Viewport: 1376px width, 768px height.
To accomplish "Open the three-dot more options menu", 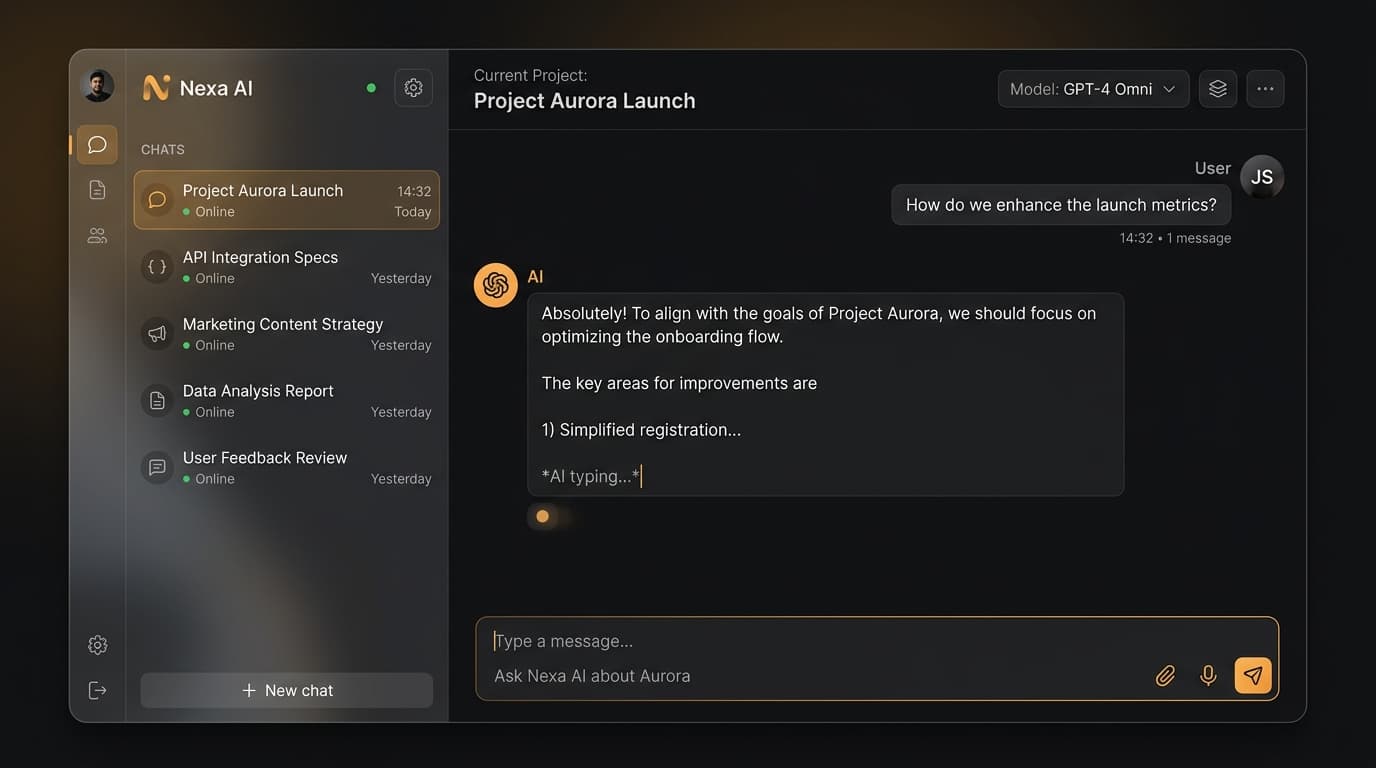I will (1265, 89).
